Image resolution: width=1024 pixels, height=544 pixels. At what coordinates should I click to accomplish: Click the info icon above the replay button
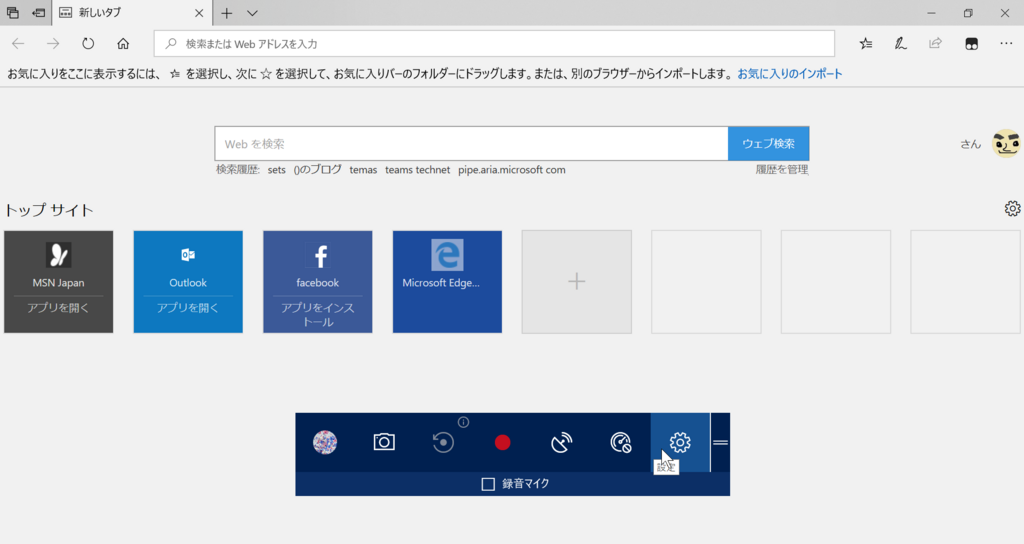(x=463, y=422)
